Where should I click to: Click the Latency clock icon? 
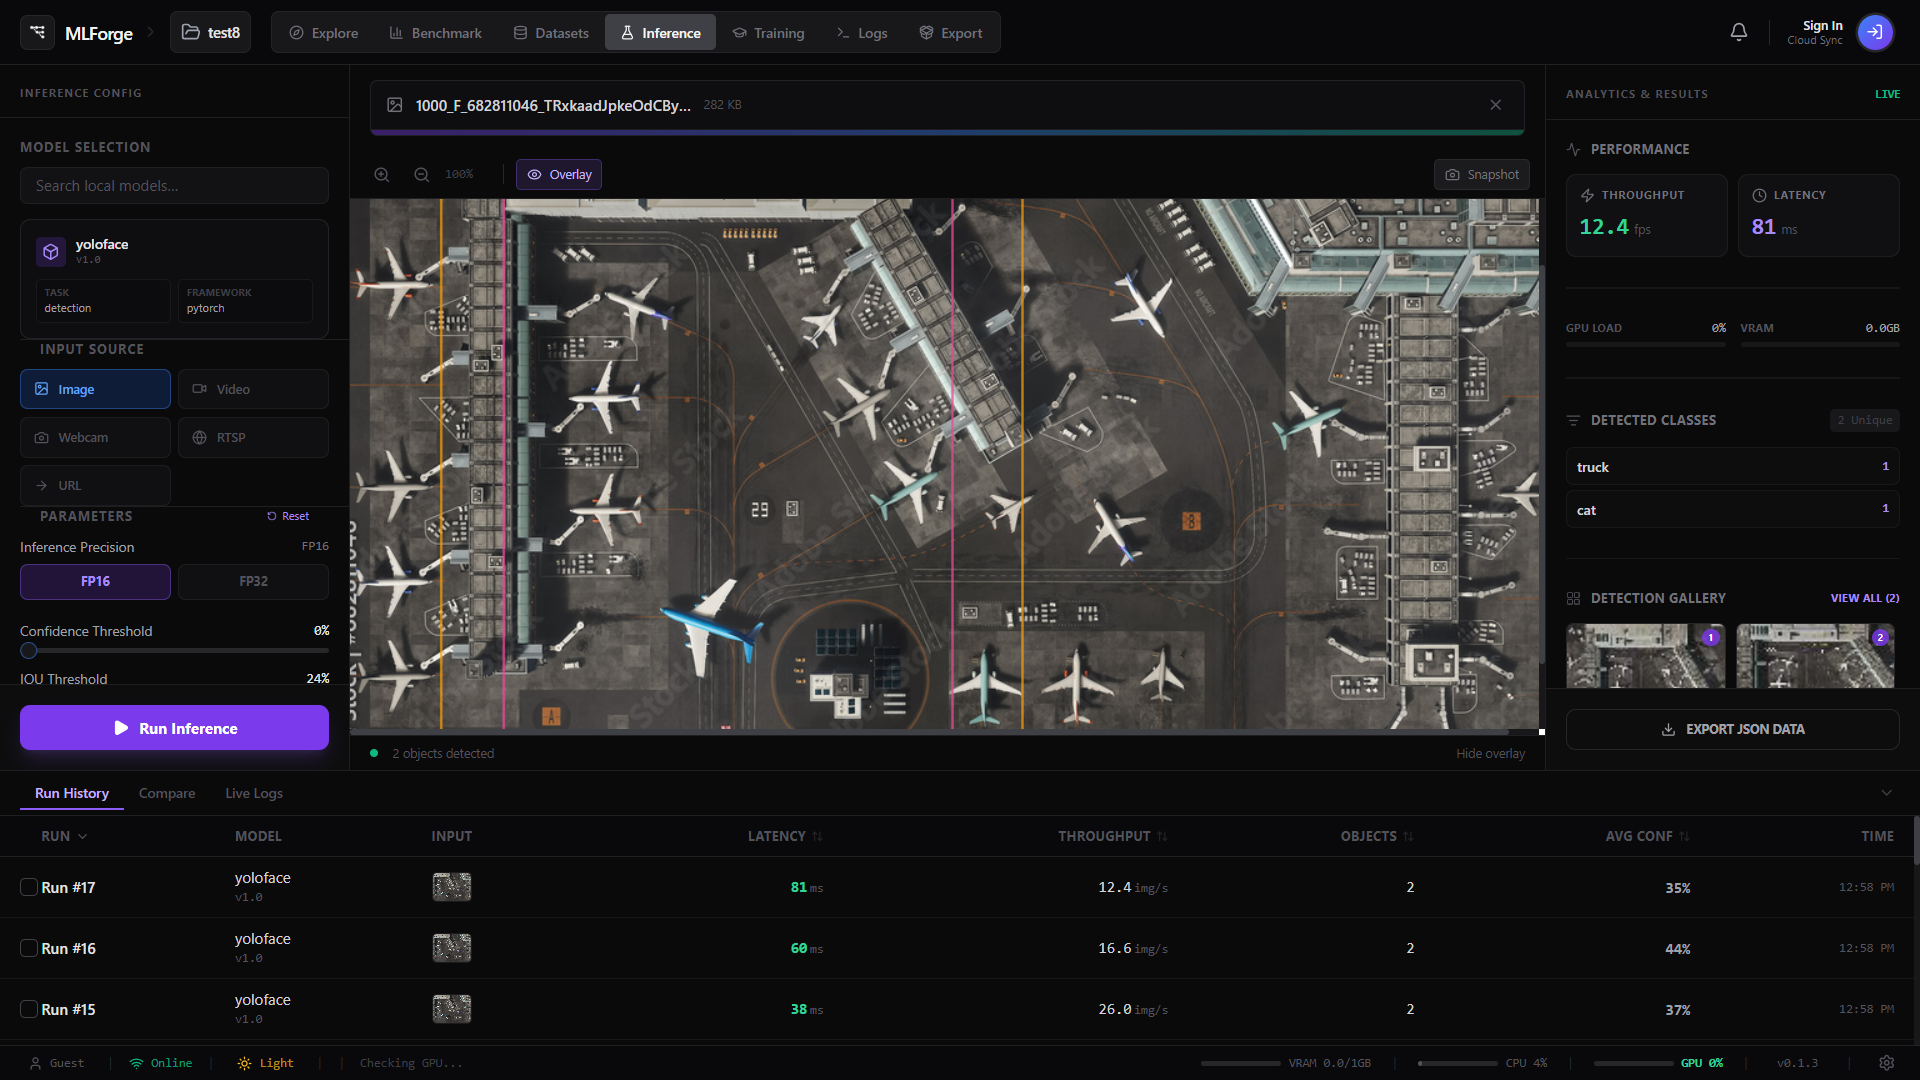click(x=1759, y=195)
